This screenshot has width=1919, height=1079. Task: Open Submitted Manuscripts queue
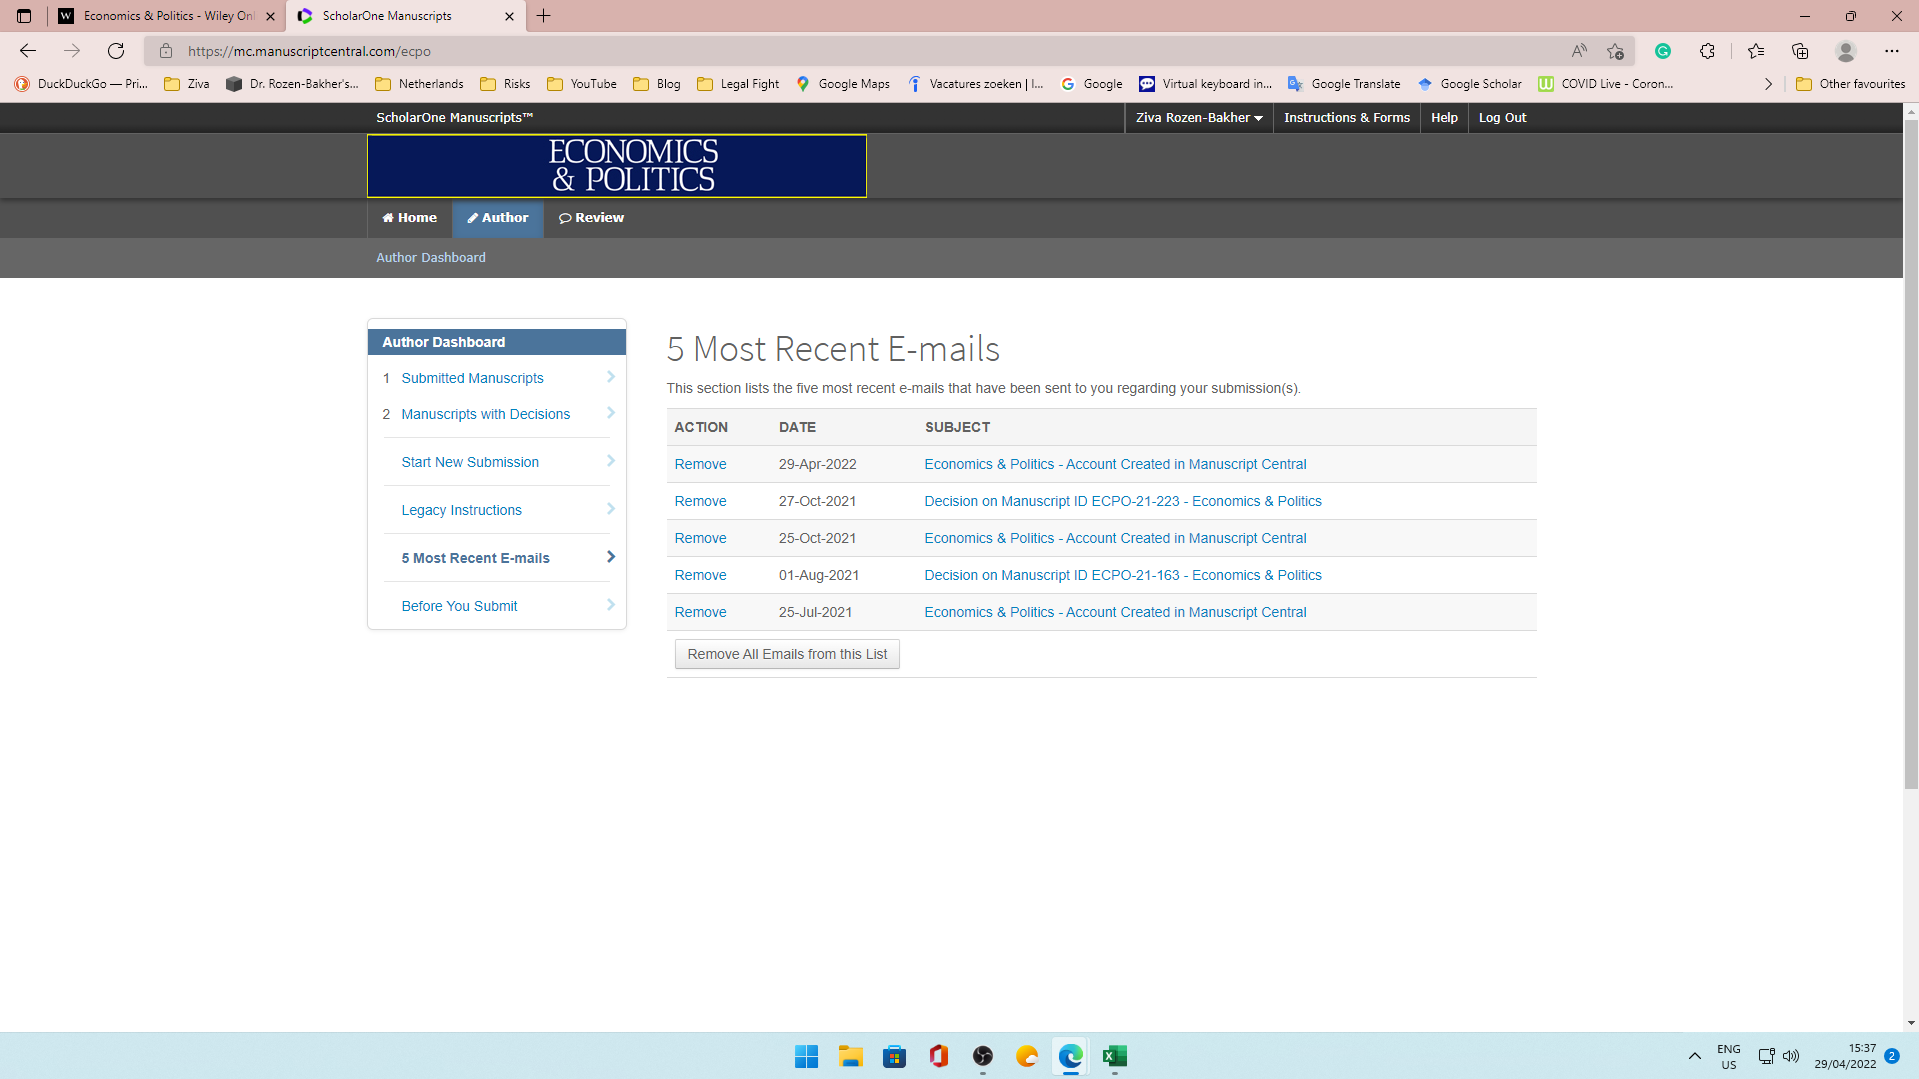(472, 378)
